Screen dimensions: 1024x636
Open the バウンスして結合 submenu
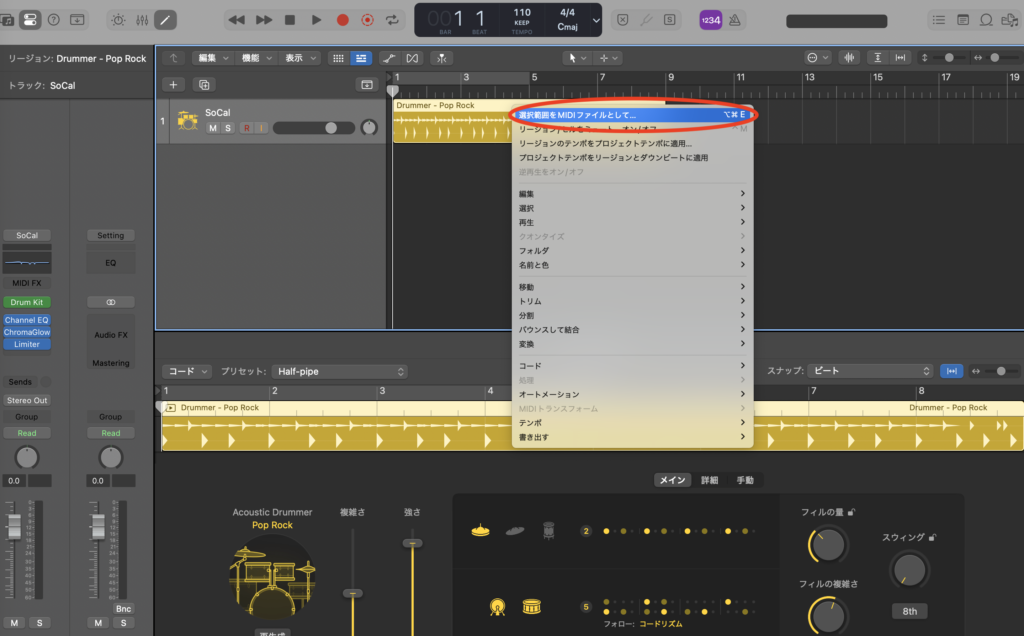tap(632, 329)
